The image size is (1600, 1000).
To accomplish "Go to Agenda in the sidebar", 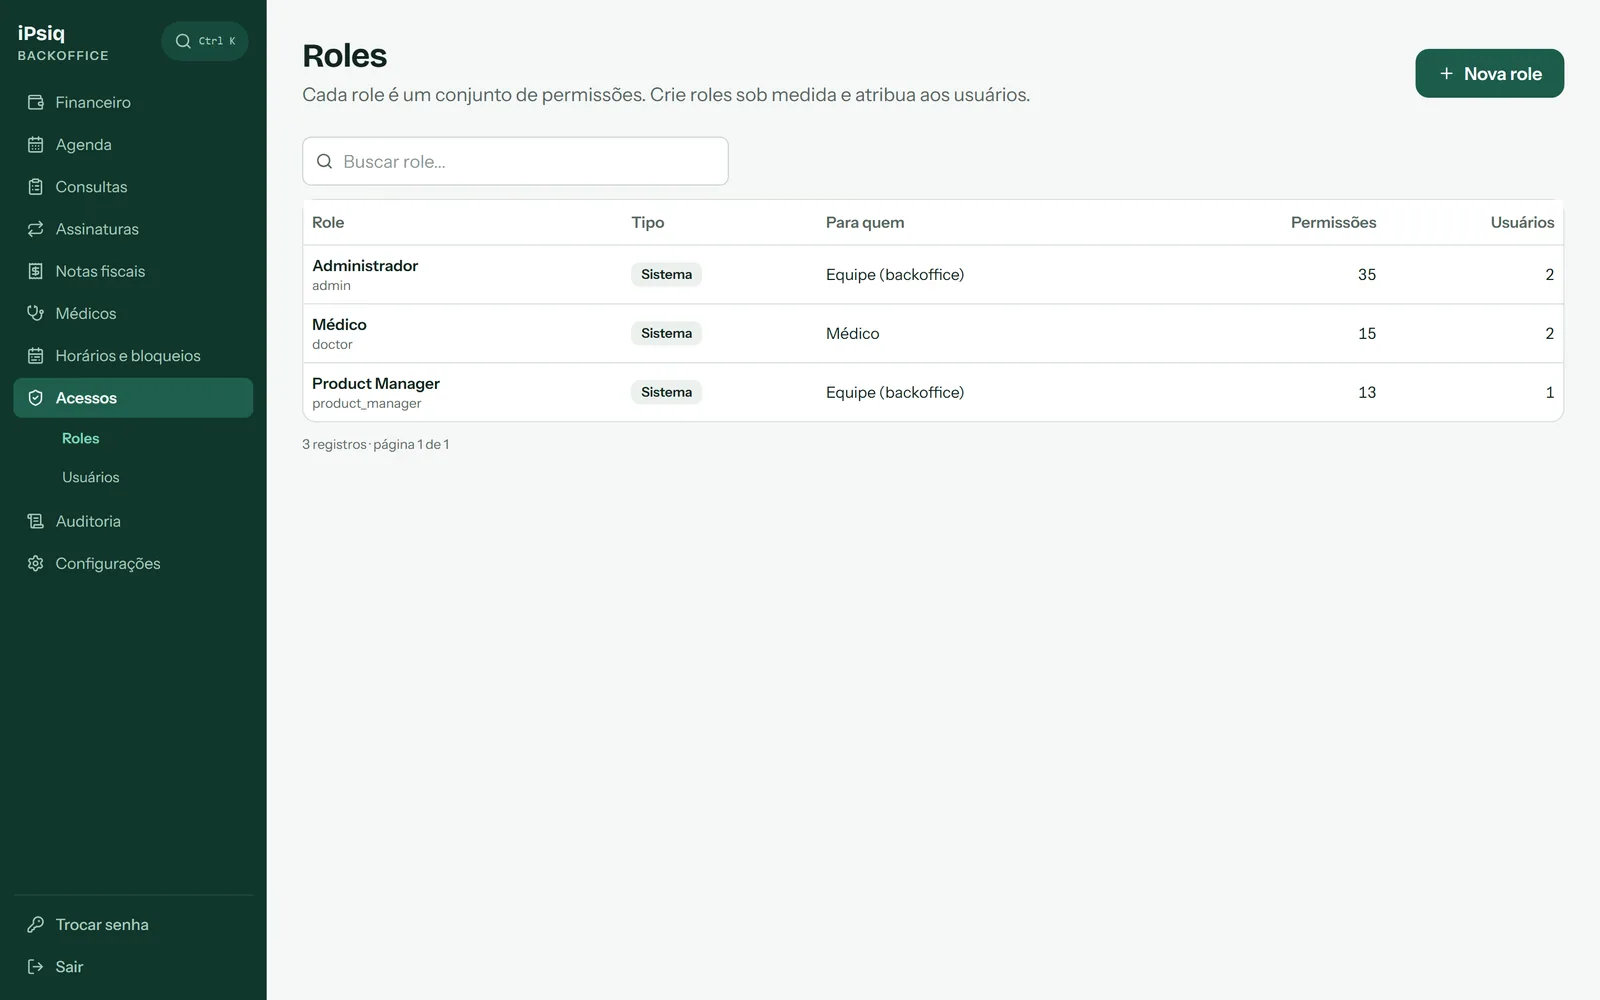I will click(133, 145).
